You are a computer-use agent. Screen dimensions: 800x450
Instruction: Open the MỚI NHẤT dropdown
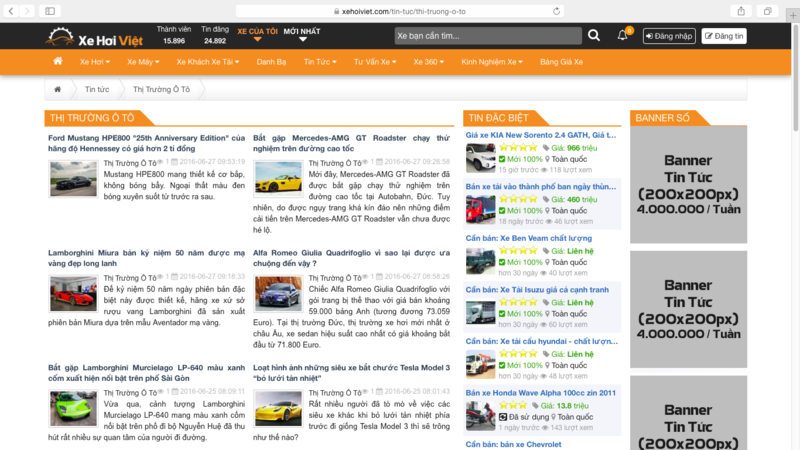[x=302, y=34]
